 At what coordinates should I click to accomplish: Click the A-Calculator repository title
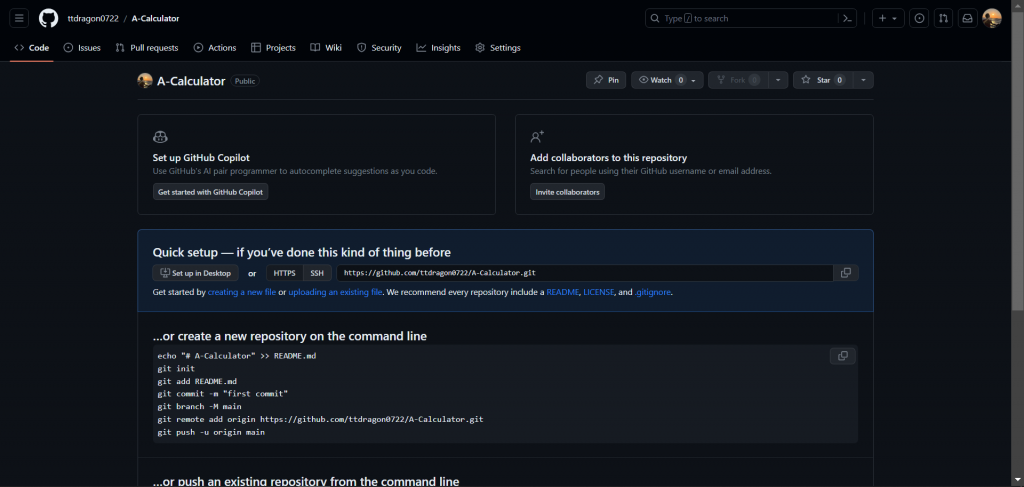191,81
